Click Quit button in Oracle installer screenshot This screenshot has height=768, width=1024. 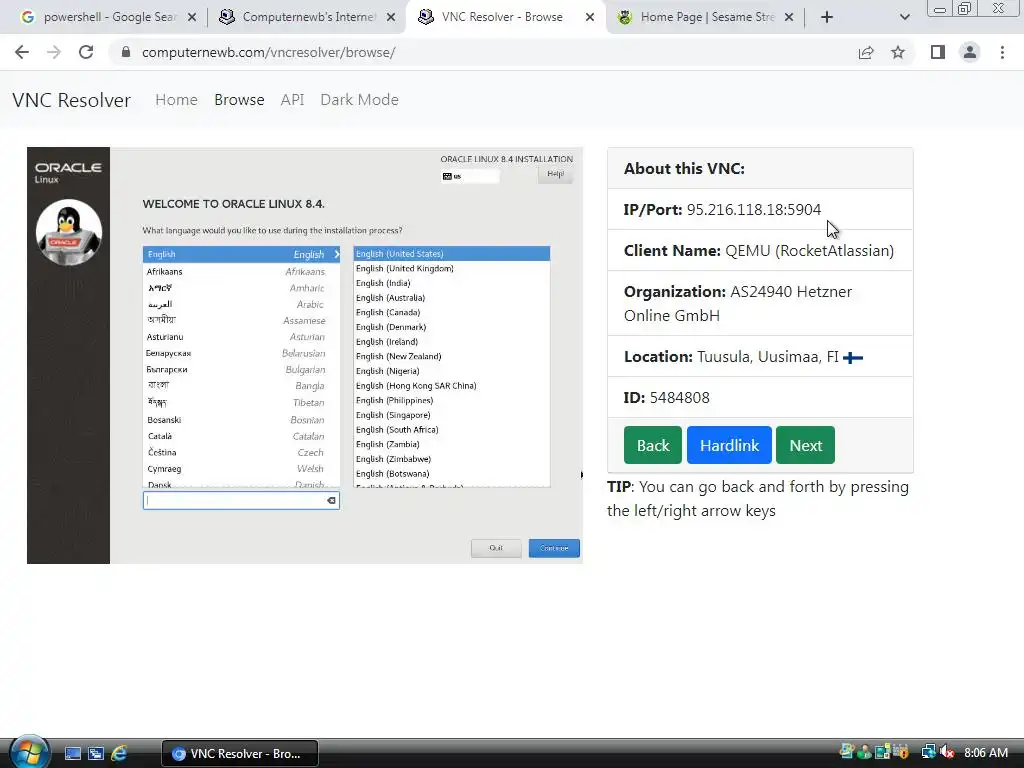[x=496, y=548]
